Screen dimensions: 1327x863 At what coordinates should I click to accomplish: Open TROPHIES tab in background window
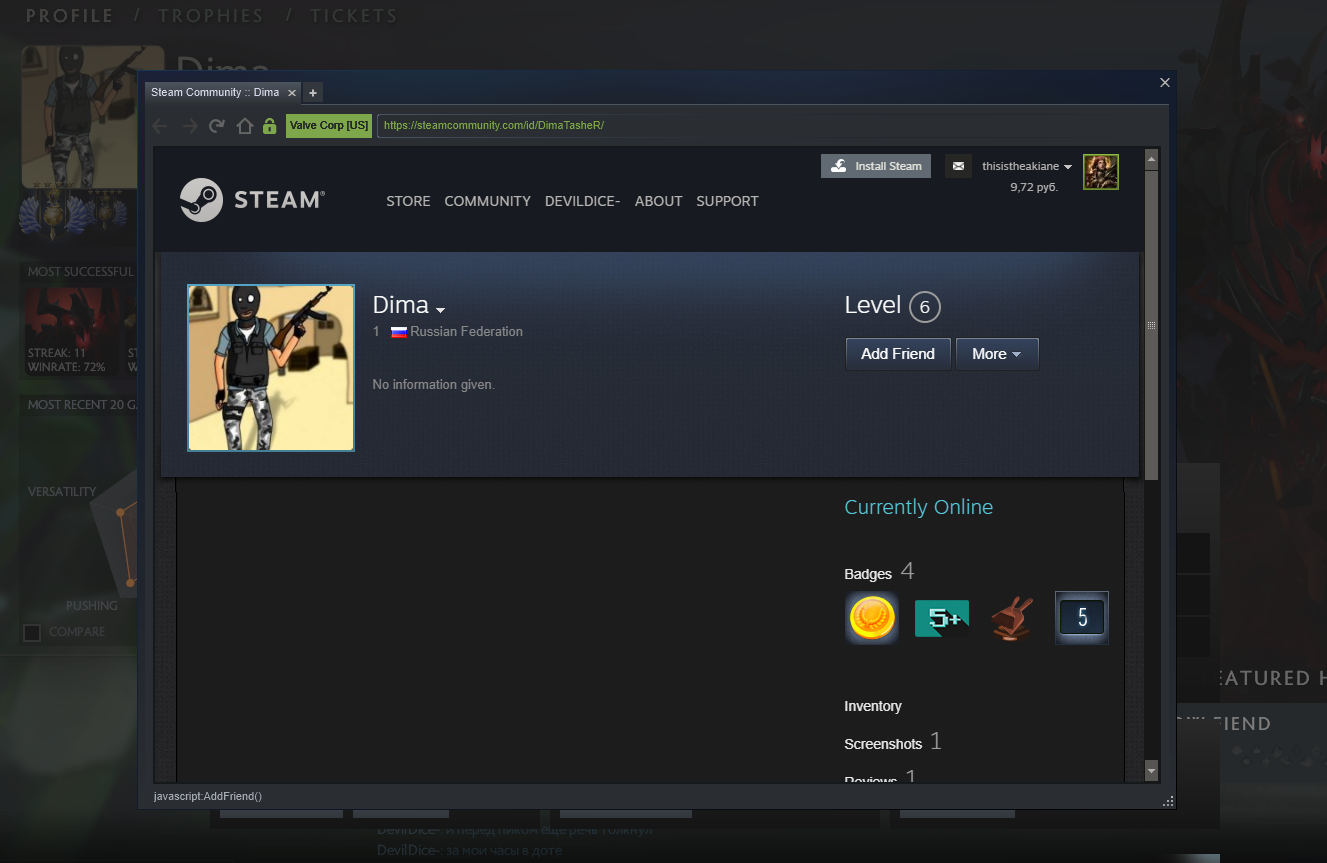point(211,16)
